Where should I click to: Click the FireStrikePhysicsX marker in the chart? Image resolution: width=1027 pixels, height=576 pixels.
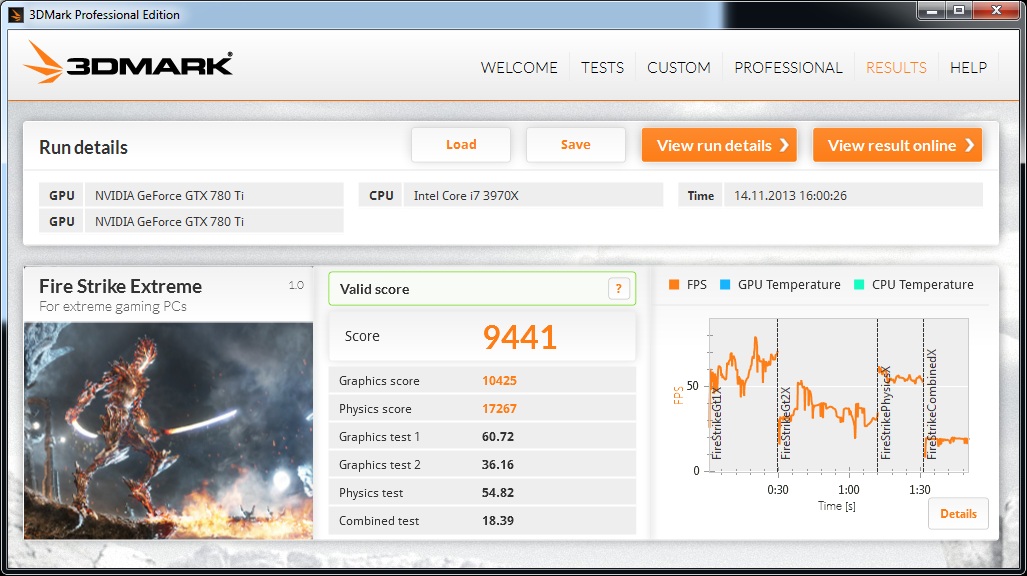click(x=885, y=413)
